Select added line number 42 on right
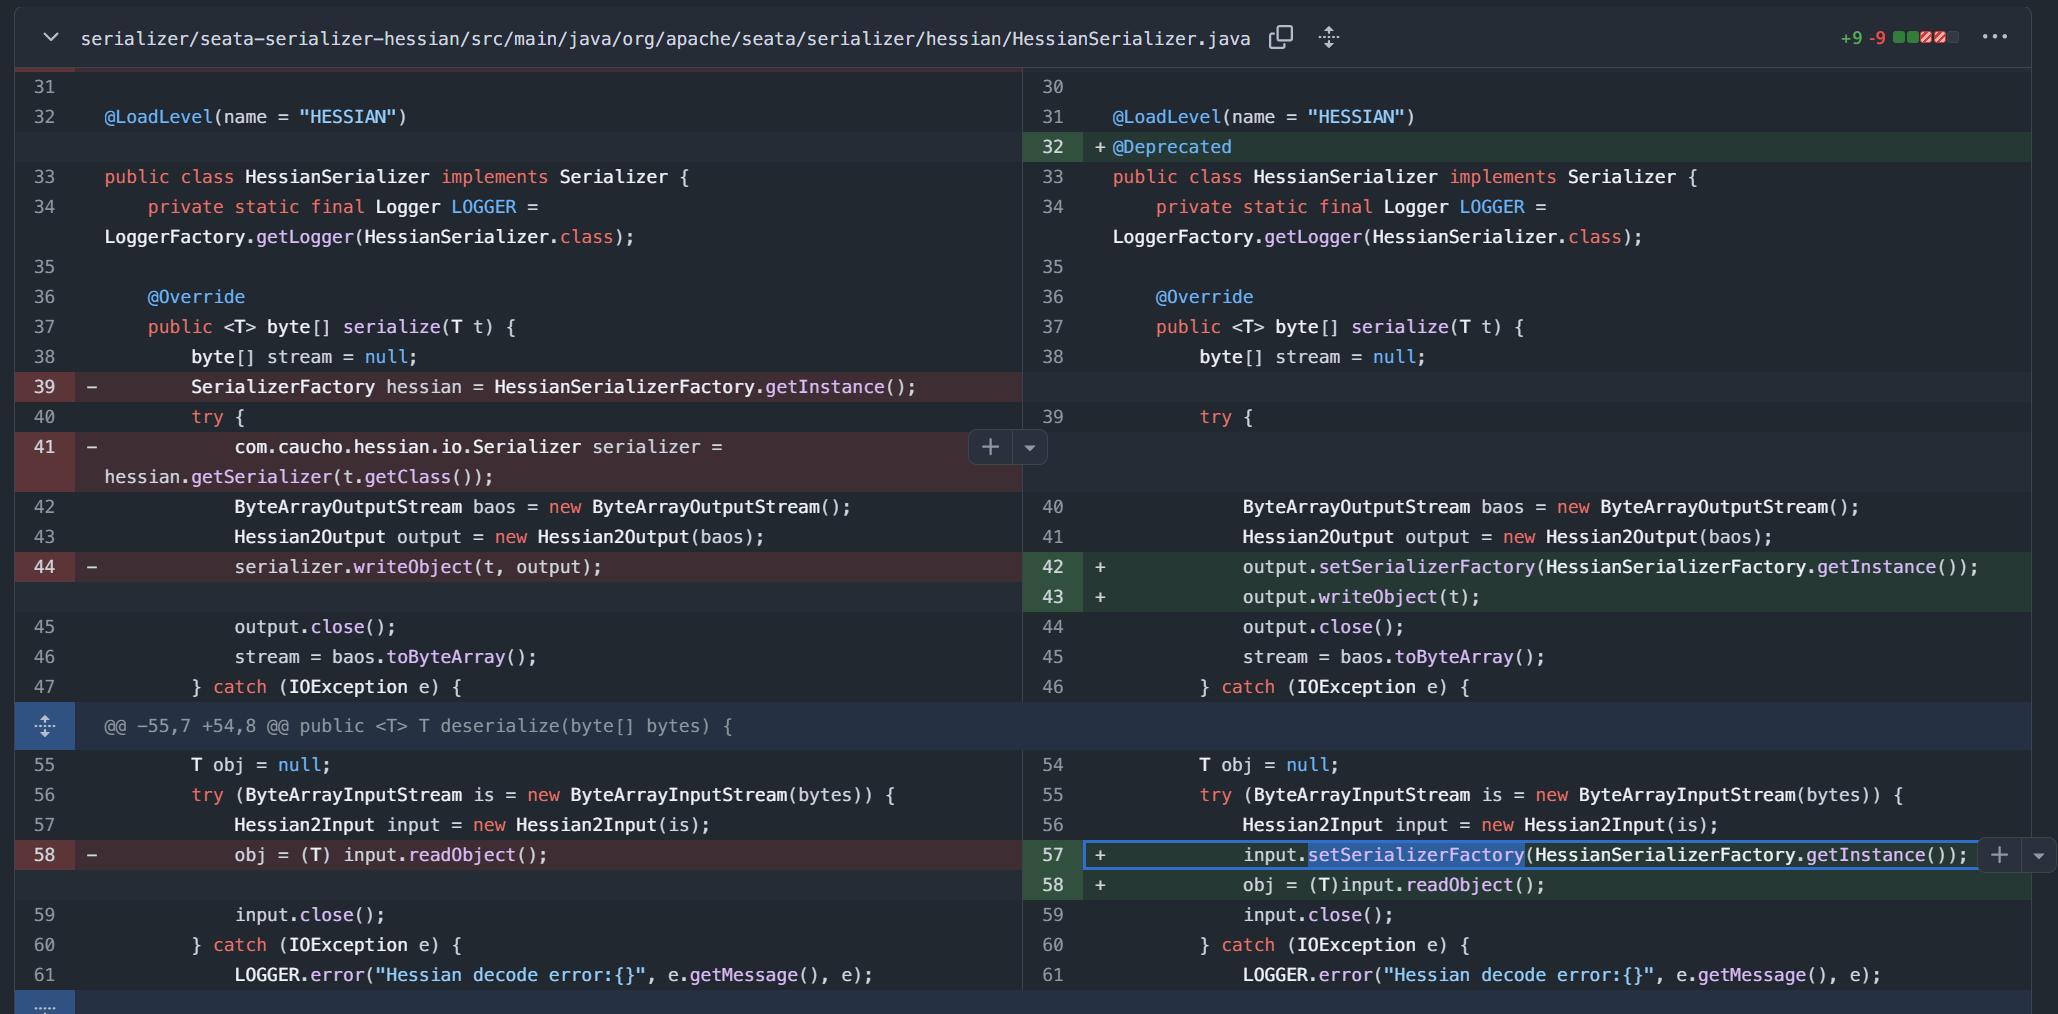 [1053, 567]
